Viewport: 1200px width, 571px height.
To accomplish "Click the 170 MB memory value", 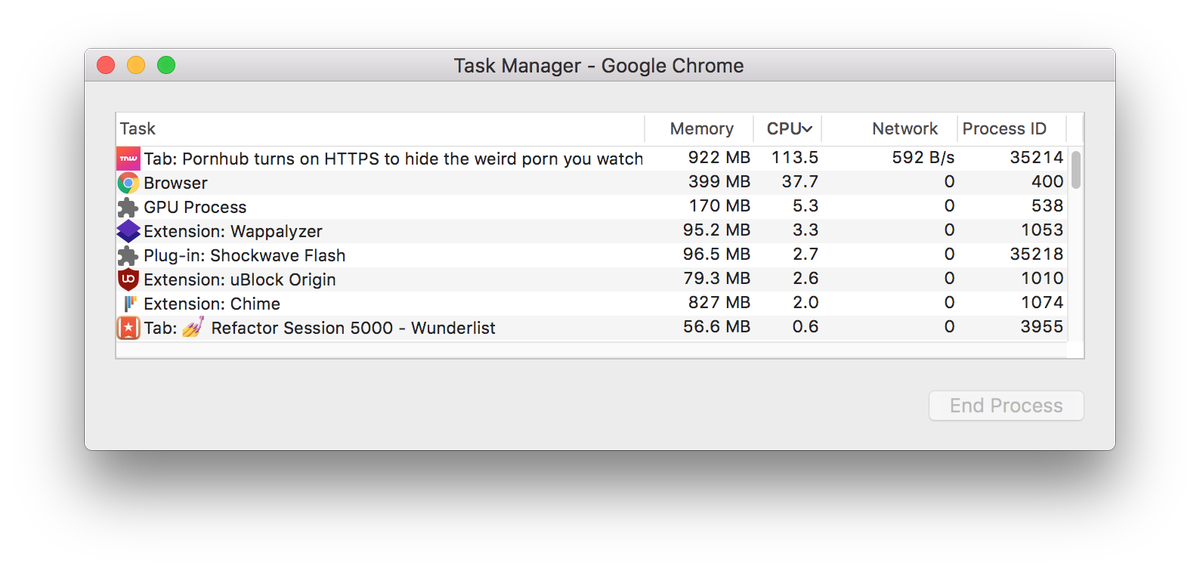I will pyautogui.click(x=720, y=206).
